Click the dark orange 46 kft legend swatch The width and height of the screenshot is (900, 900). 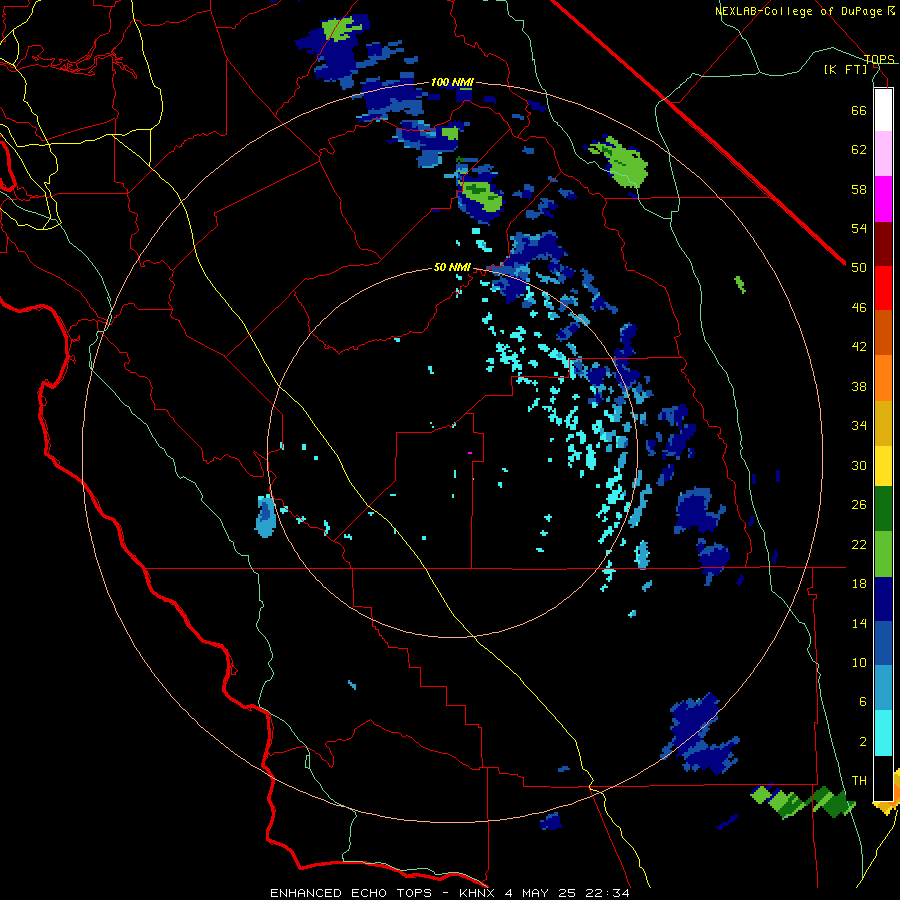pos(883,332)
